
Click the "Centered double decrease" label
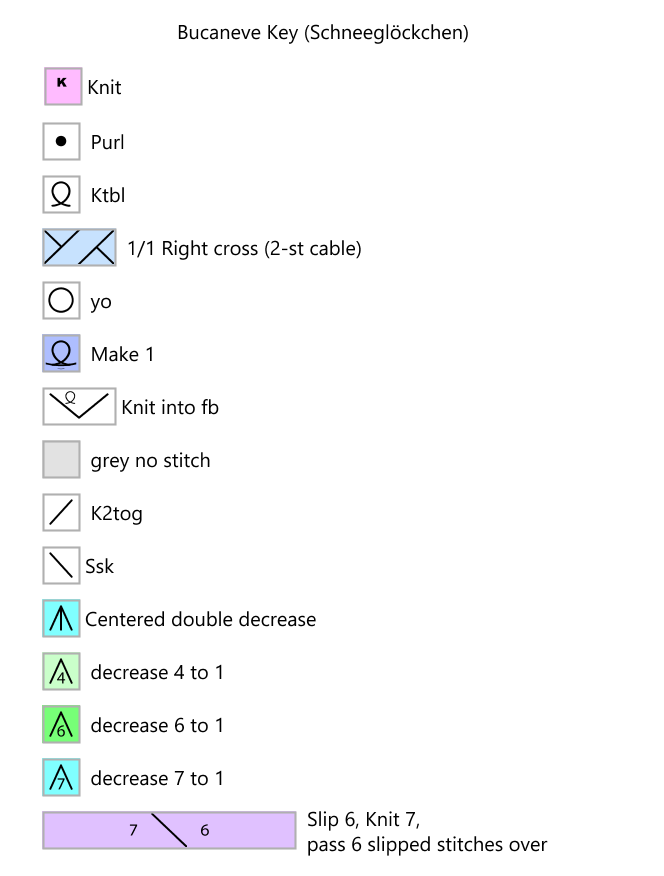[x=200, y=619]
